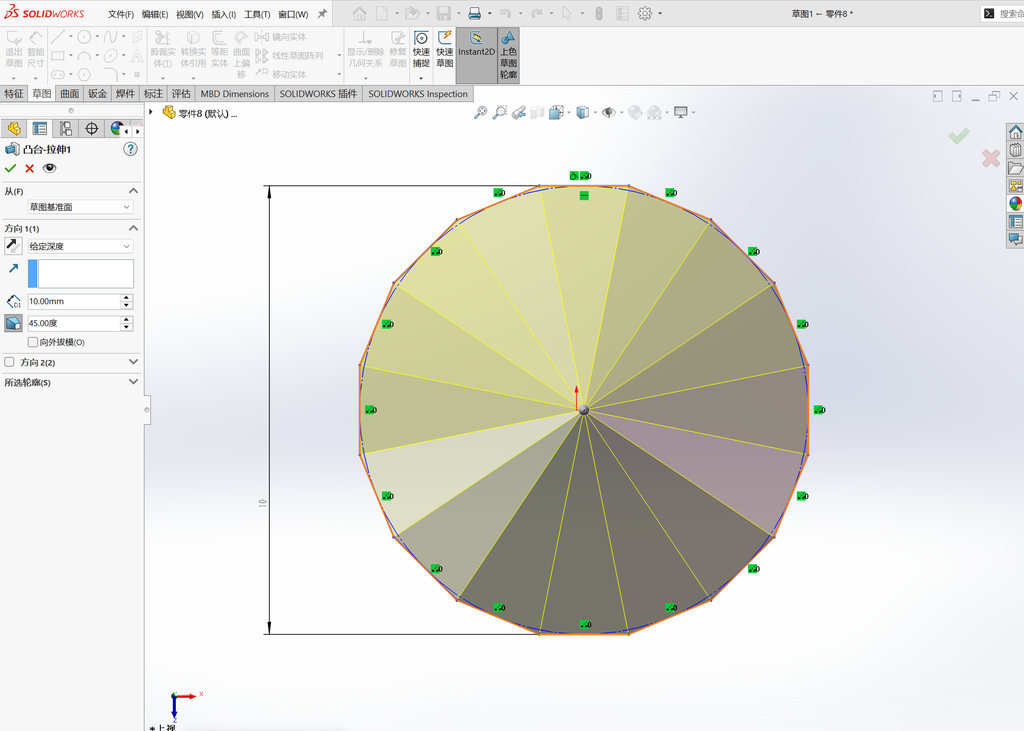The height and width of the screenshot is (731, 1024).
Task: Open view settings monitor icon
Action: tap(680, 112)
